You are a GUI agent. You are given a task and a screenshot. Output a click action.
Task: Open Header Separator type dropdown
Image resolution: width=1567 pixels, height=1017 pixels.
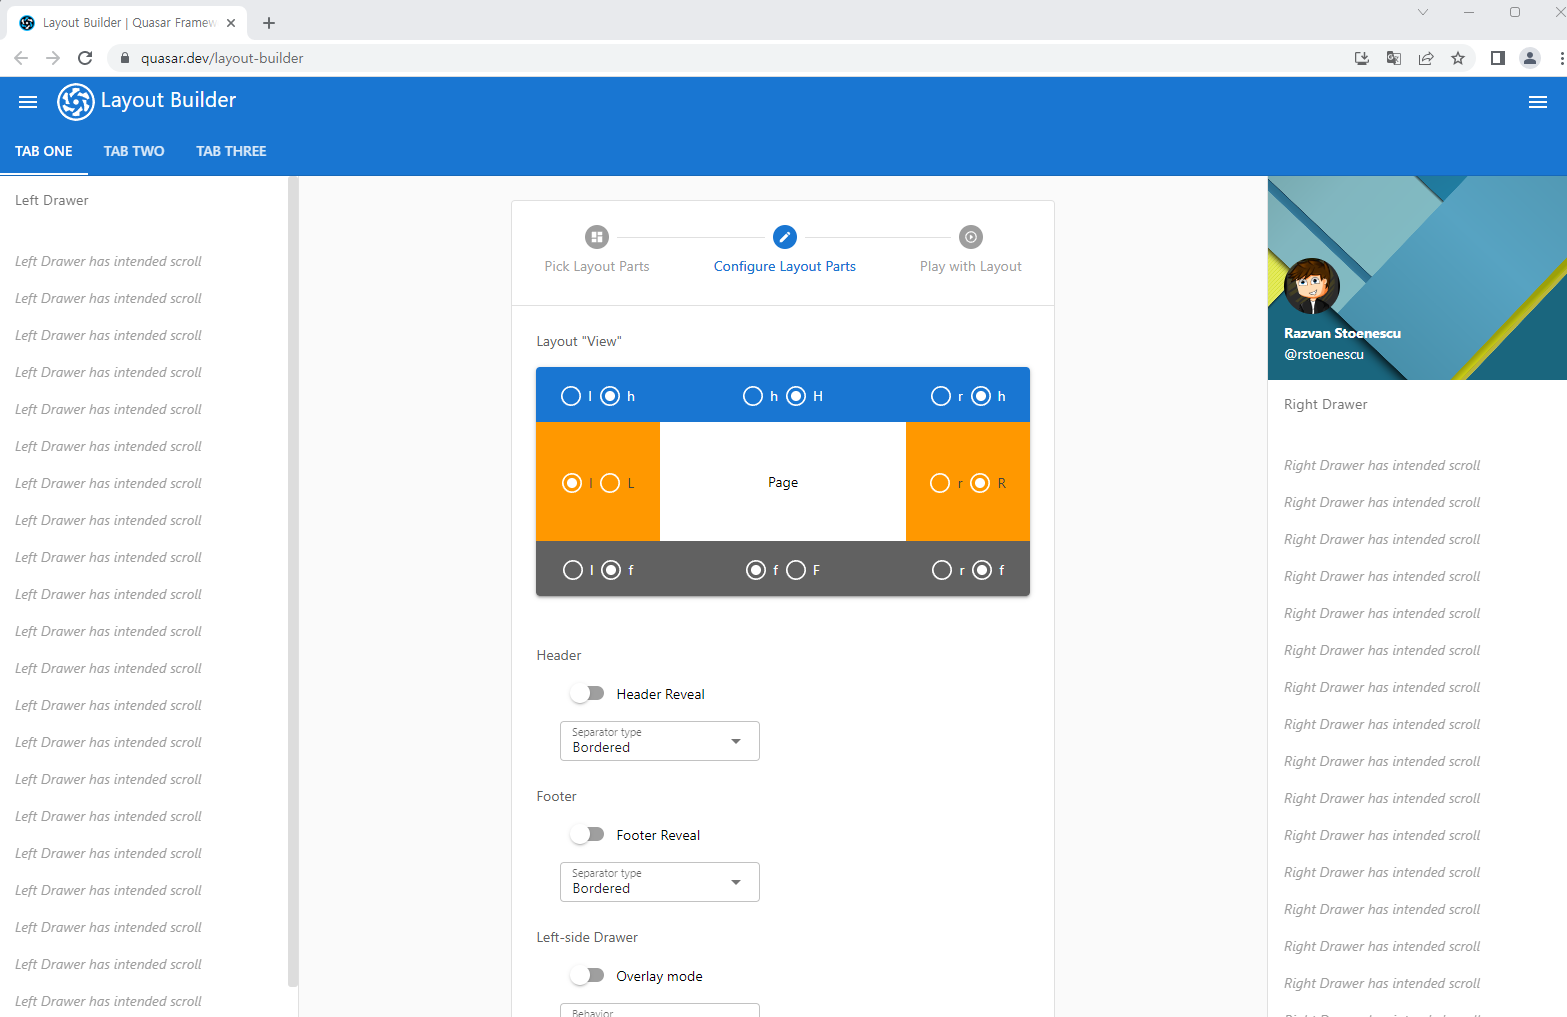660,741
